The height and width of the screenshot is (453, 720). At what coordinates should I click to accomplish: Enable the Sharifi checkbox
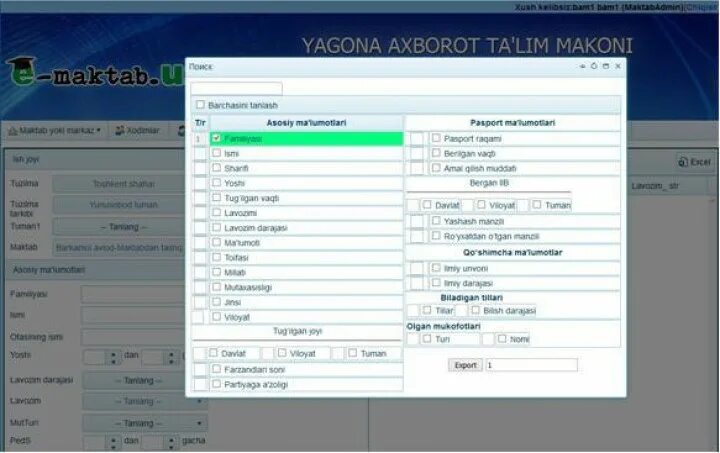tap(216, 168)
